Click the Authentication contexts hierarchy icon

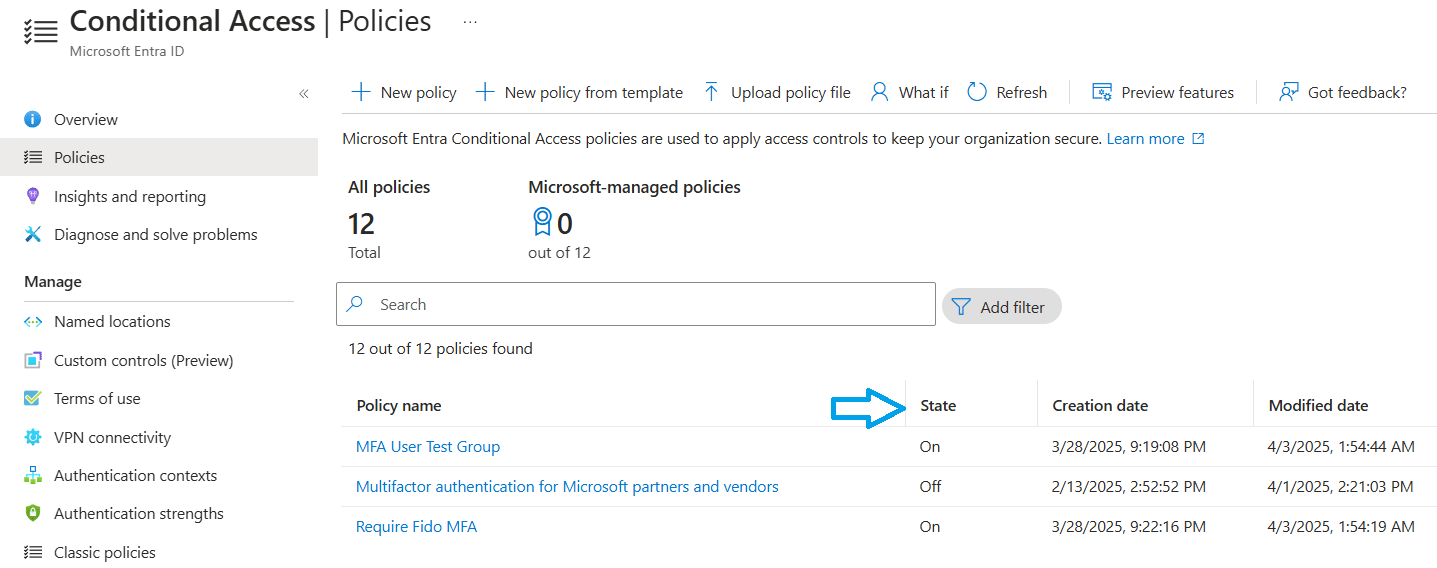(33, 475)
